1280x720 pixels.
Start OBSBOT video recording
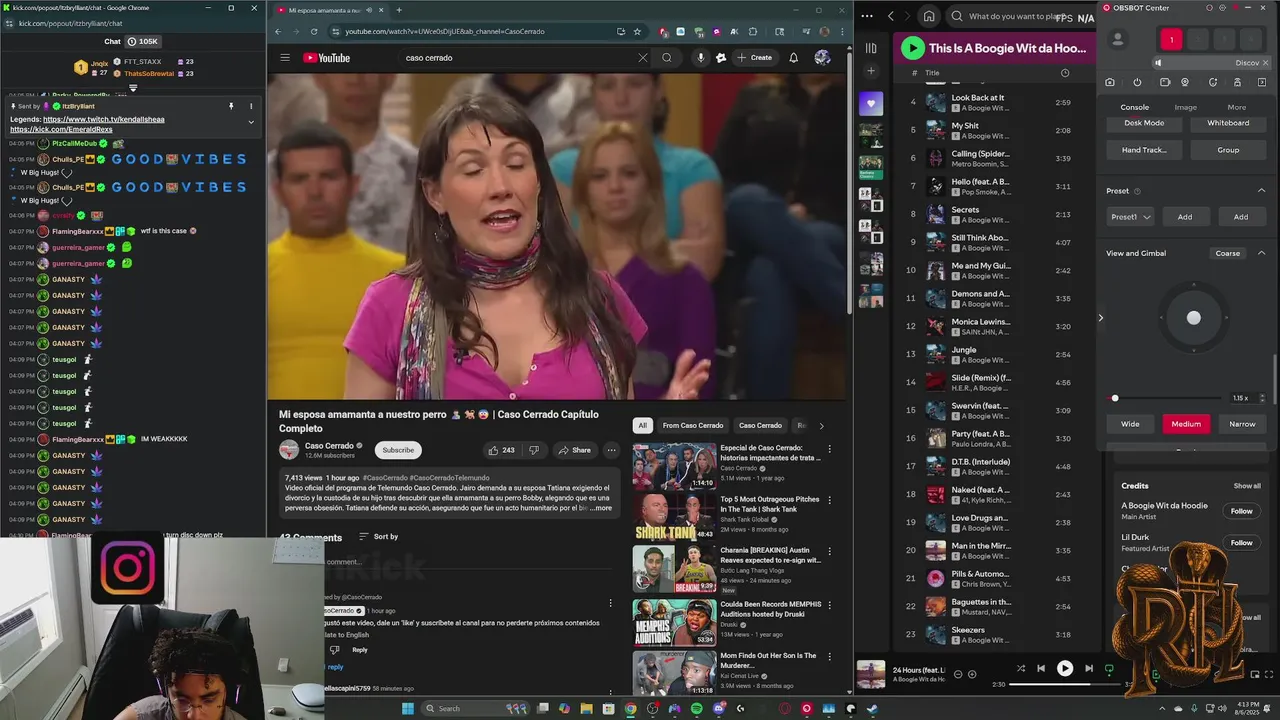[x=1164, y=82]
